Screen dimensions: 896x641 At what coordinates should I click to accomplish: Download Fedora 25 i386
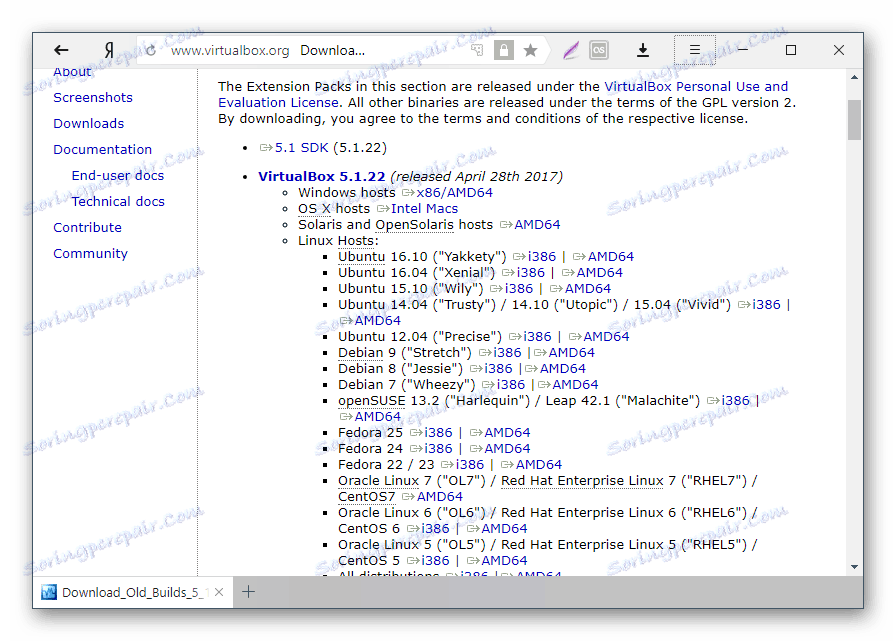(x=438, y=432)
